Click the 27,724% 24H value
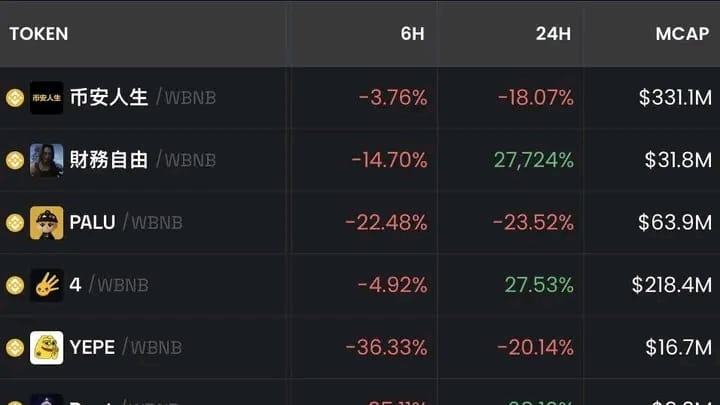This screenshot has width=720, height=405. (533, 160)
